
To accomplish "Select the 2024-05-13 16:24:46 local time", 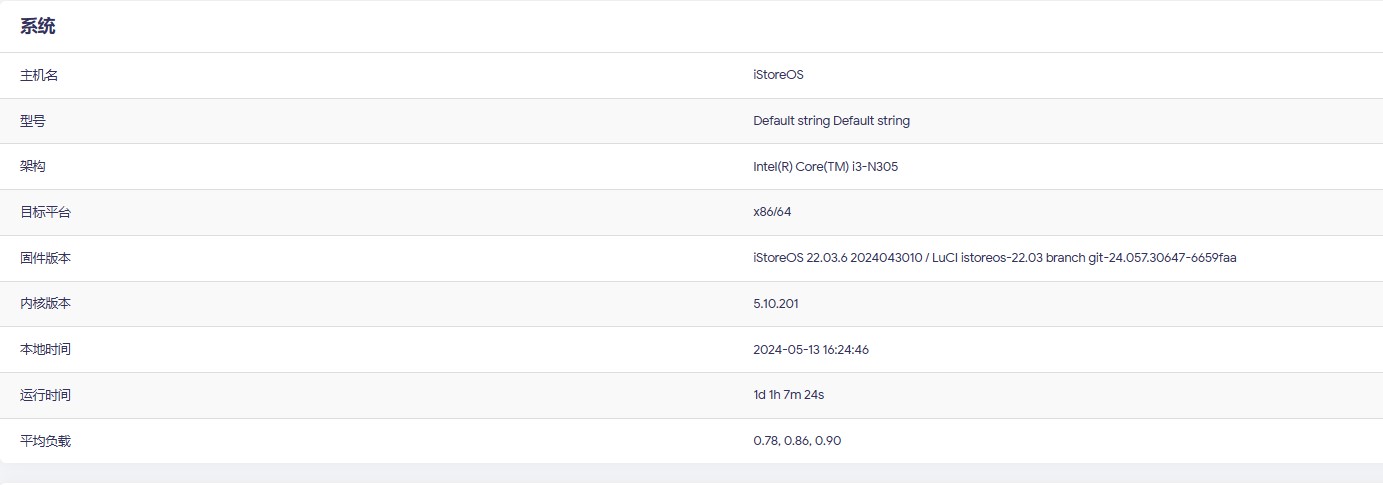I will [811, 350].
